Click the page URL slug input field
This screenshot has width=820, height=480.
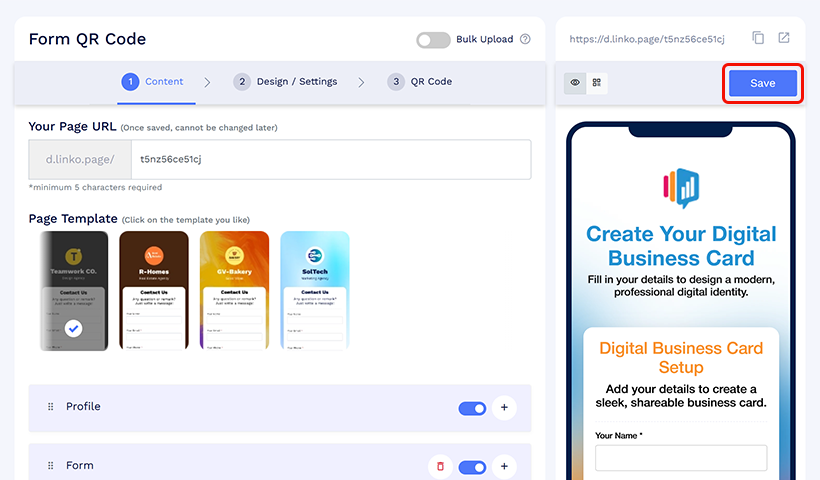tap(330, 159)
